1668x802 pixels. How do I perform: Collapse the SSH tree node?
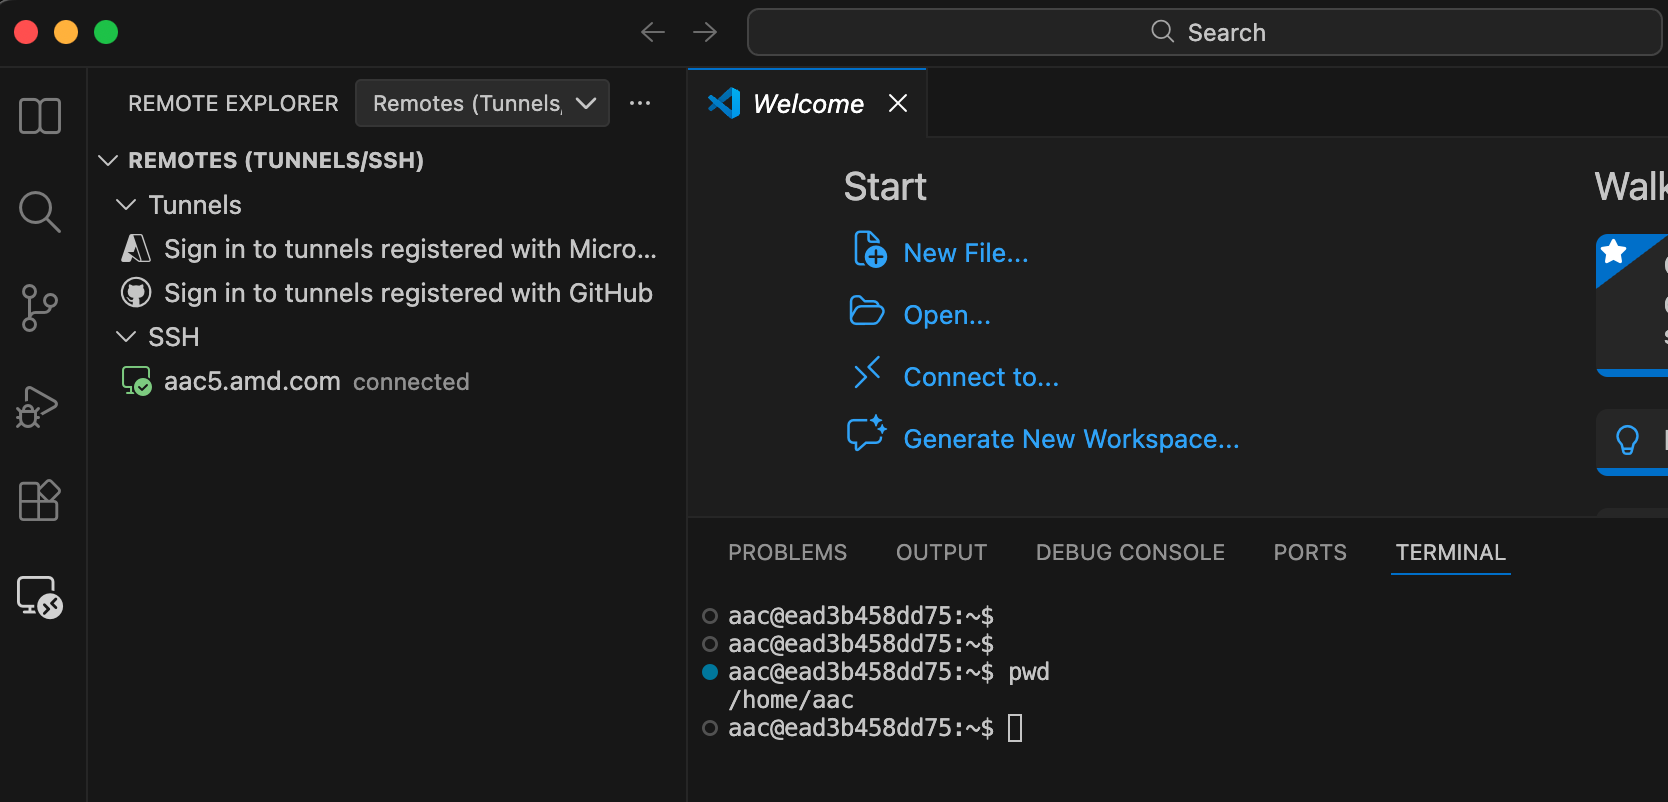126,337
